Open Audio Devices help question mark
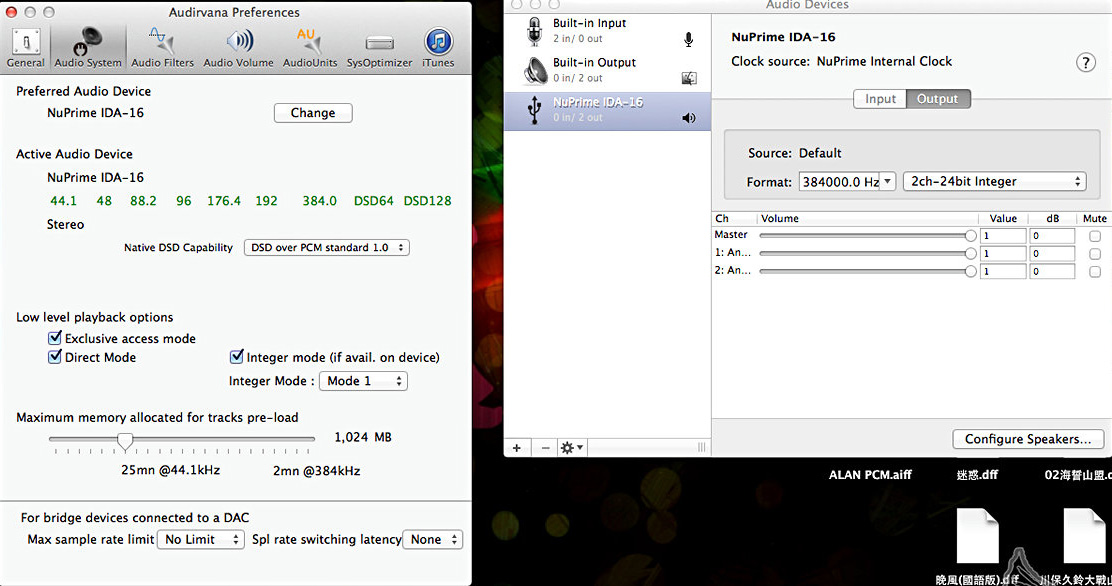 click(1085, 62)
